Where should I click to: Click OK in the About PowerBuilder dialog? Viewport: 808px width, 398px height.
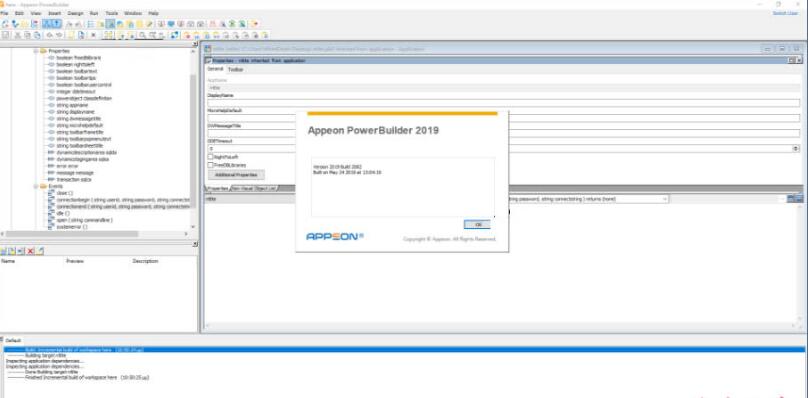(477, 224)
